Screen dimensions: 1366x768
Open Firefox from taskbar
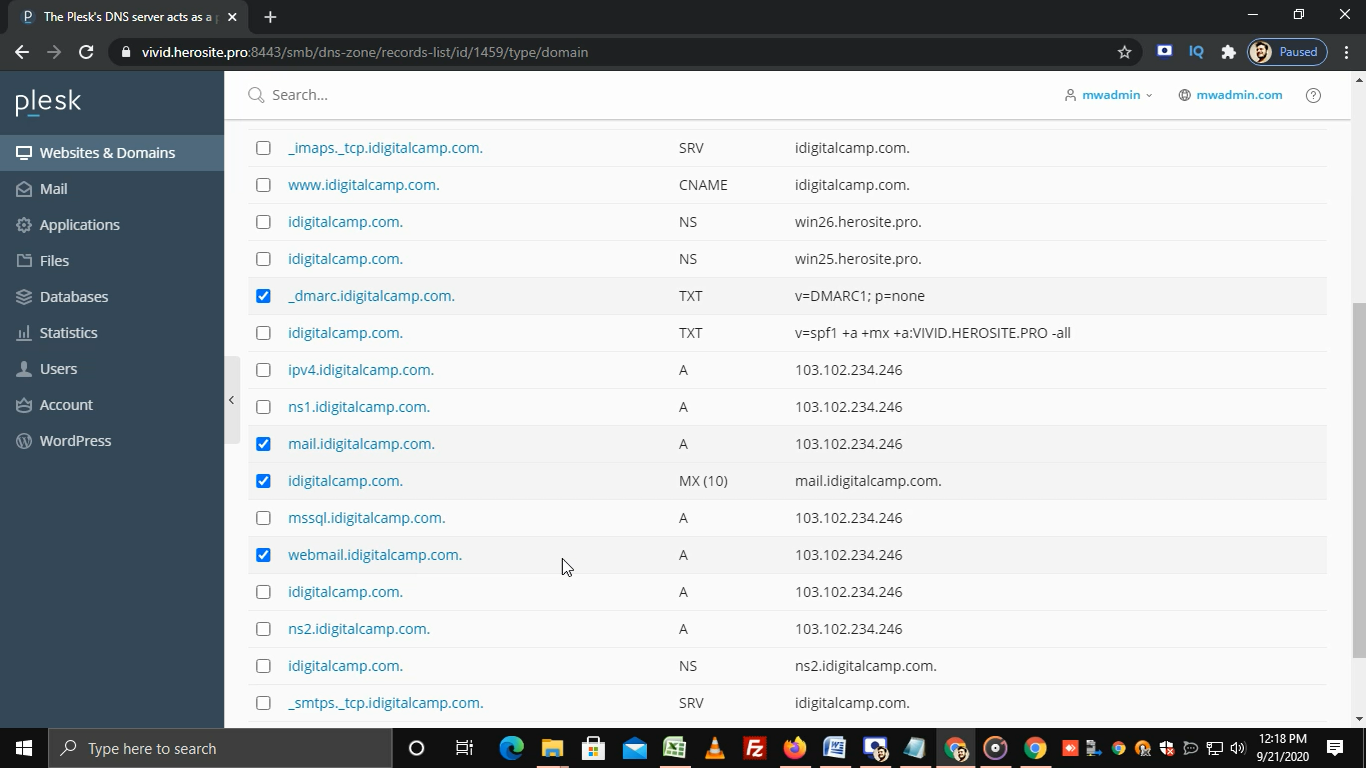point(795,748)
